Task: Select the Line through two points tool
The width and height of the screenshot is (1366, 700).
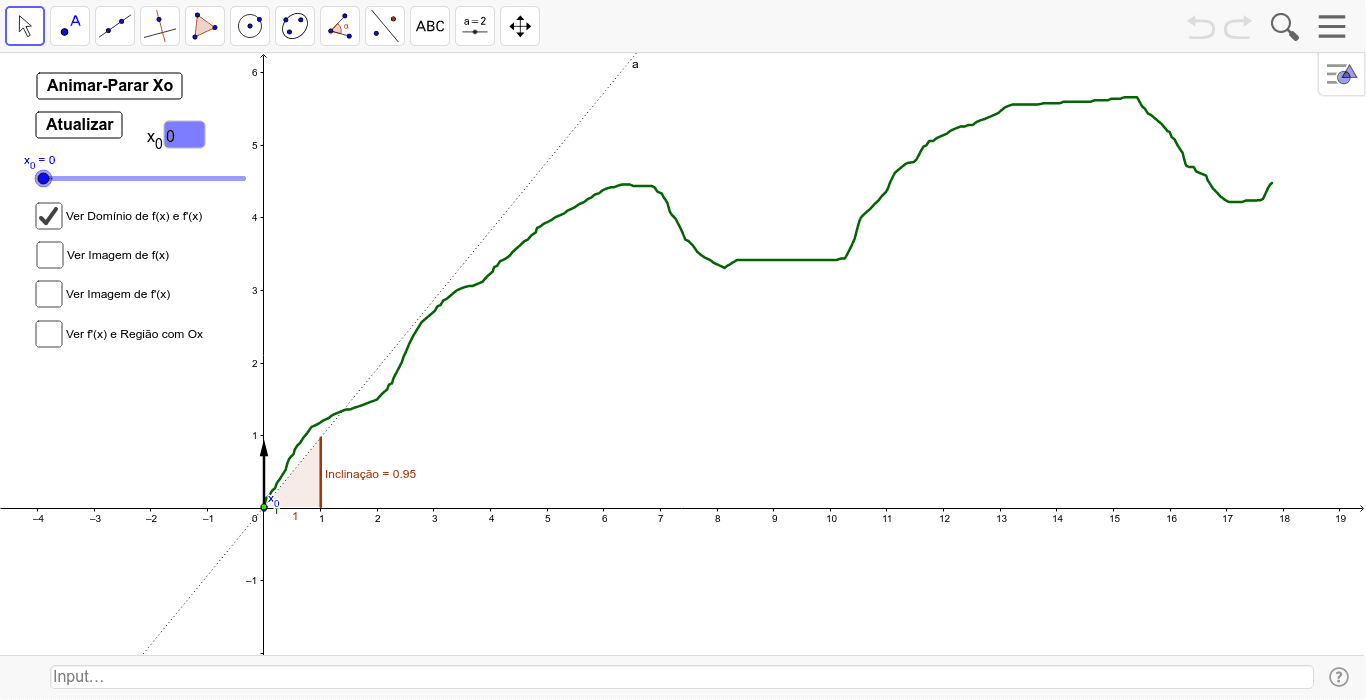Action: (115, 26)
